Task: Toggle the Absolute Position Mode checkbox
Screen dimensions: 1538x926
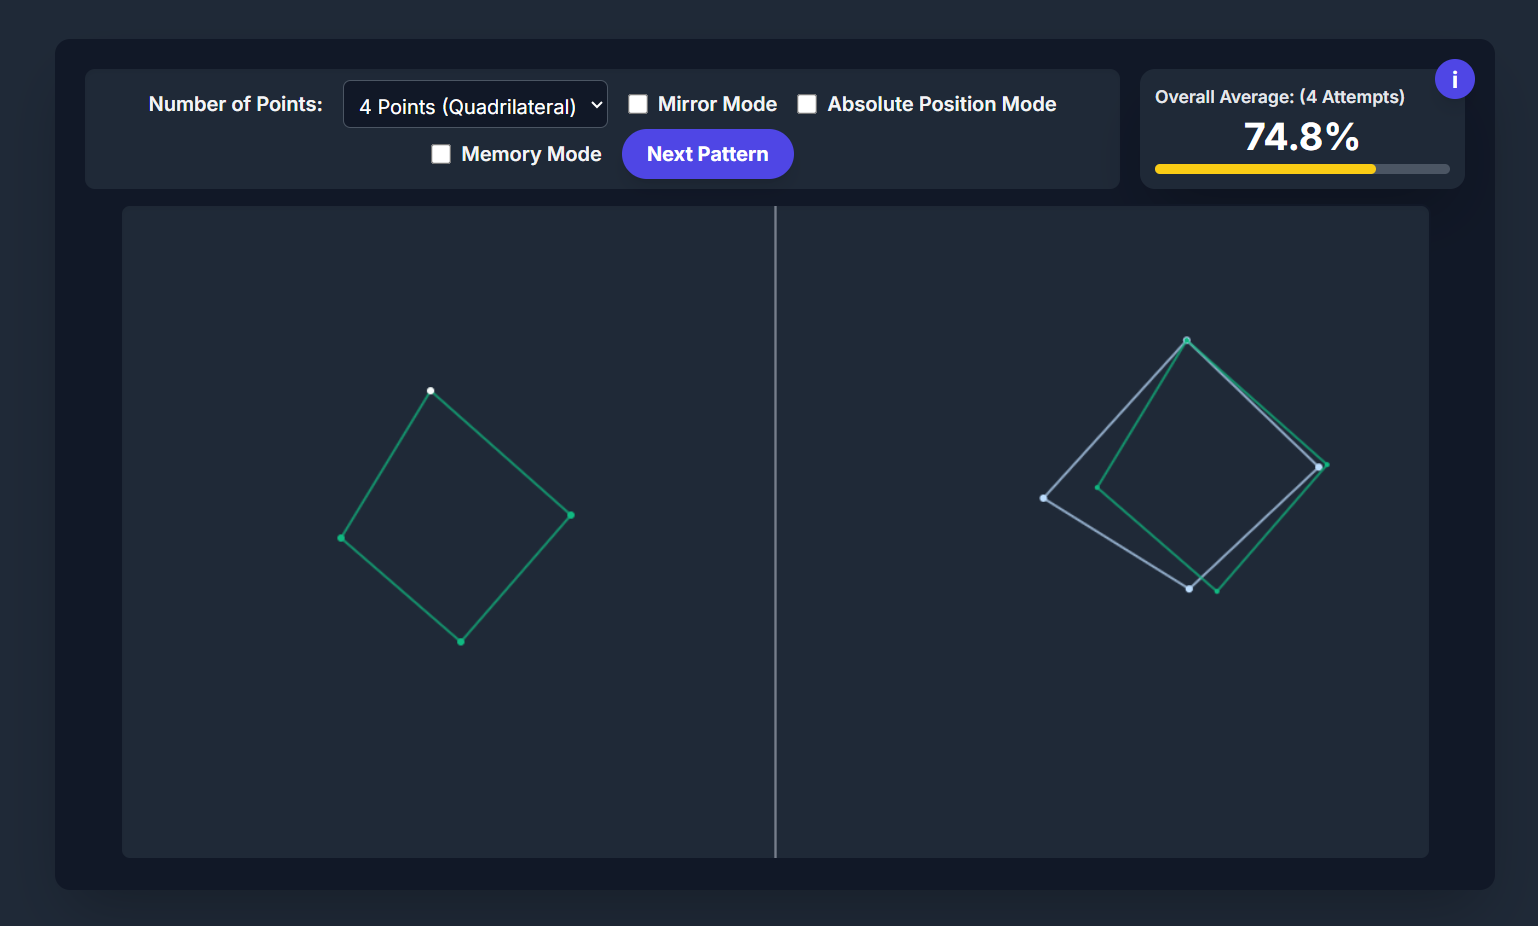Action: click(807, 104)
